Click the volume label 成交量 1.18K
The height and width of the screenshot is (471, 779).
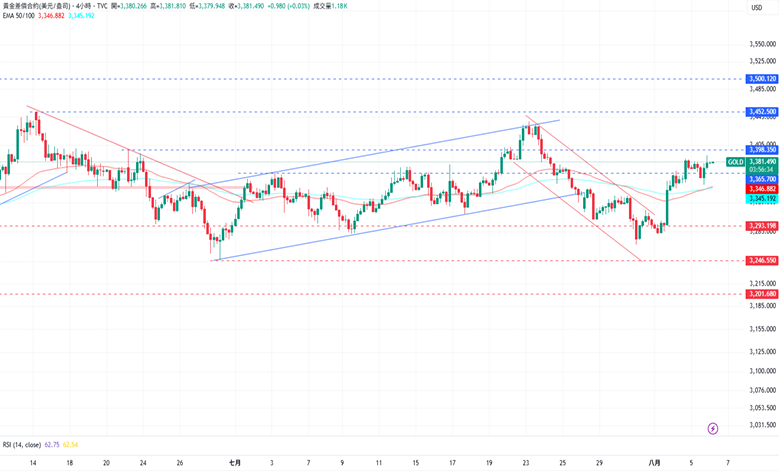pos(330,6)
